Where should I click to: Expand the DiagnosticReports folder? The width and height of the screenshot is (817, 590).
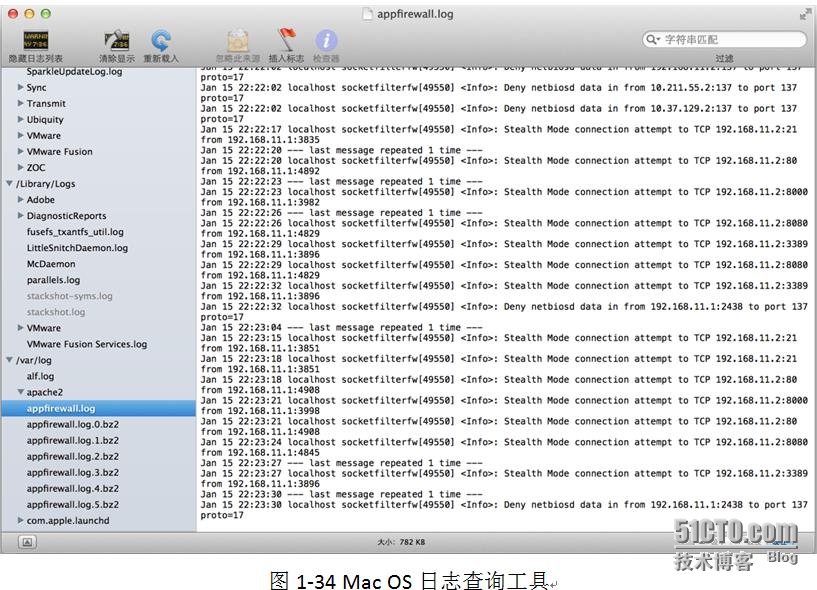(20, 215)
